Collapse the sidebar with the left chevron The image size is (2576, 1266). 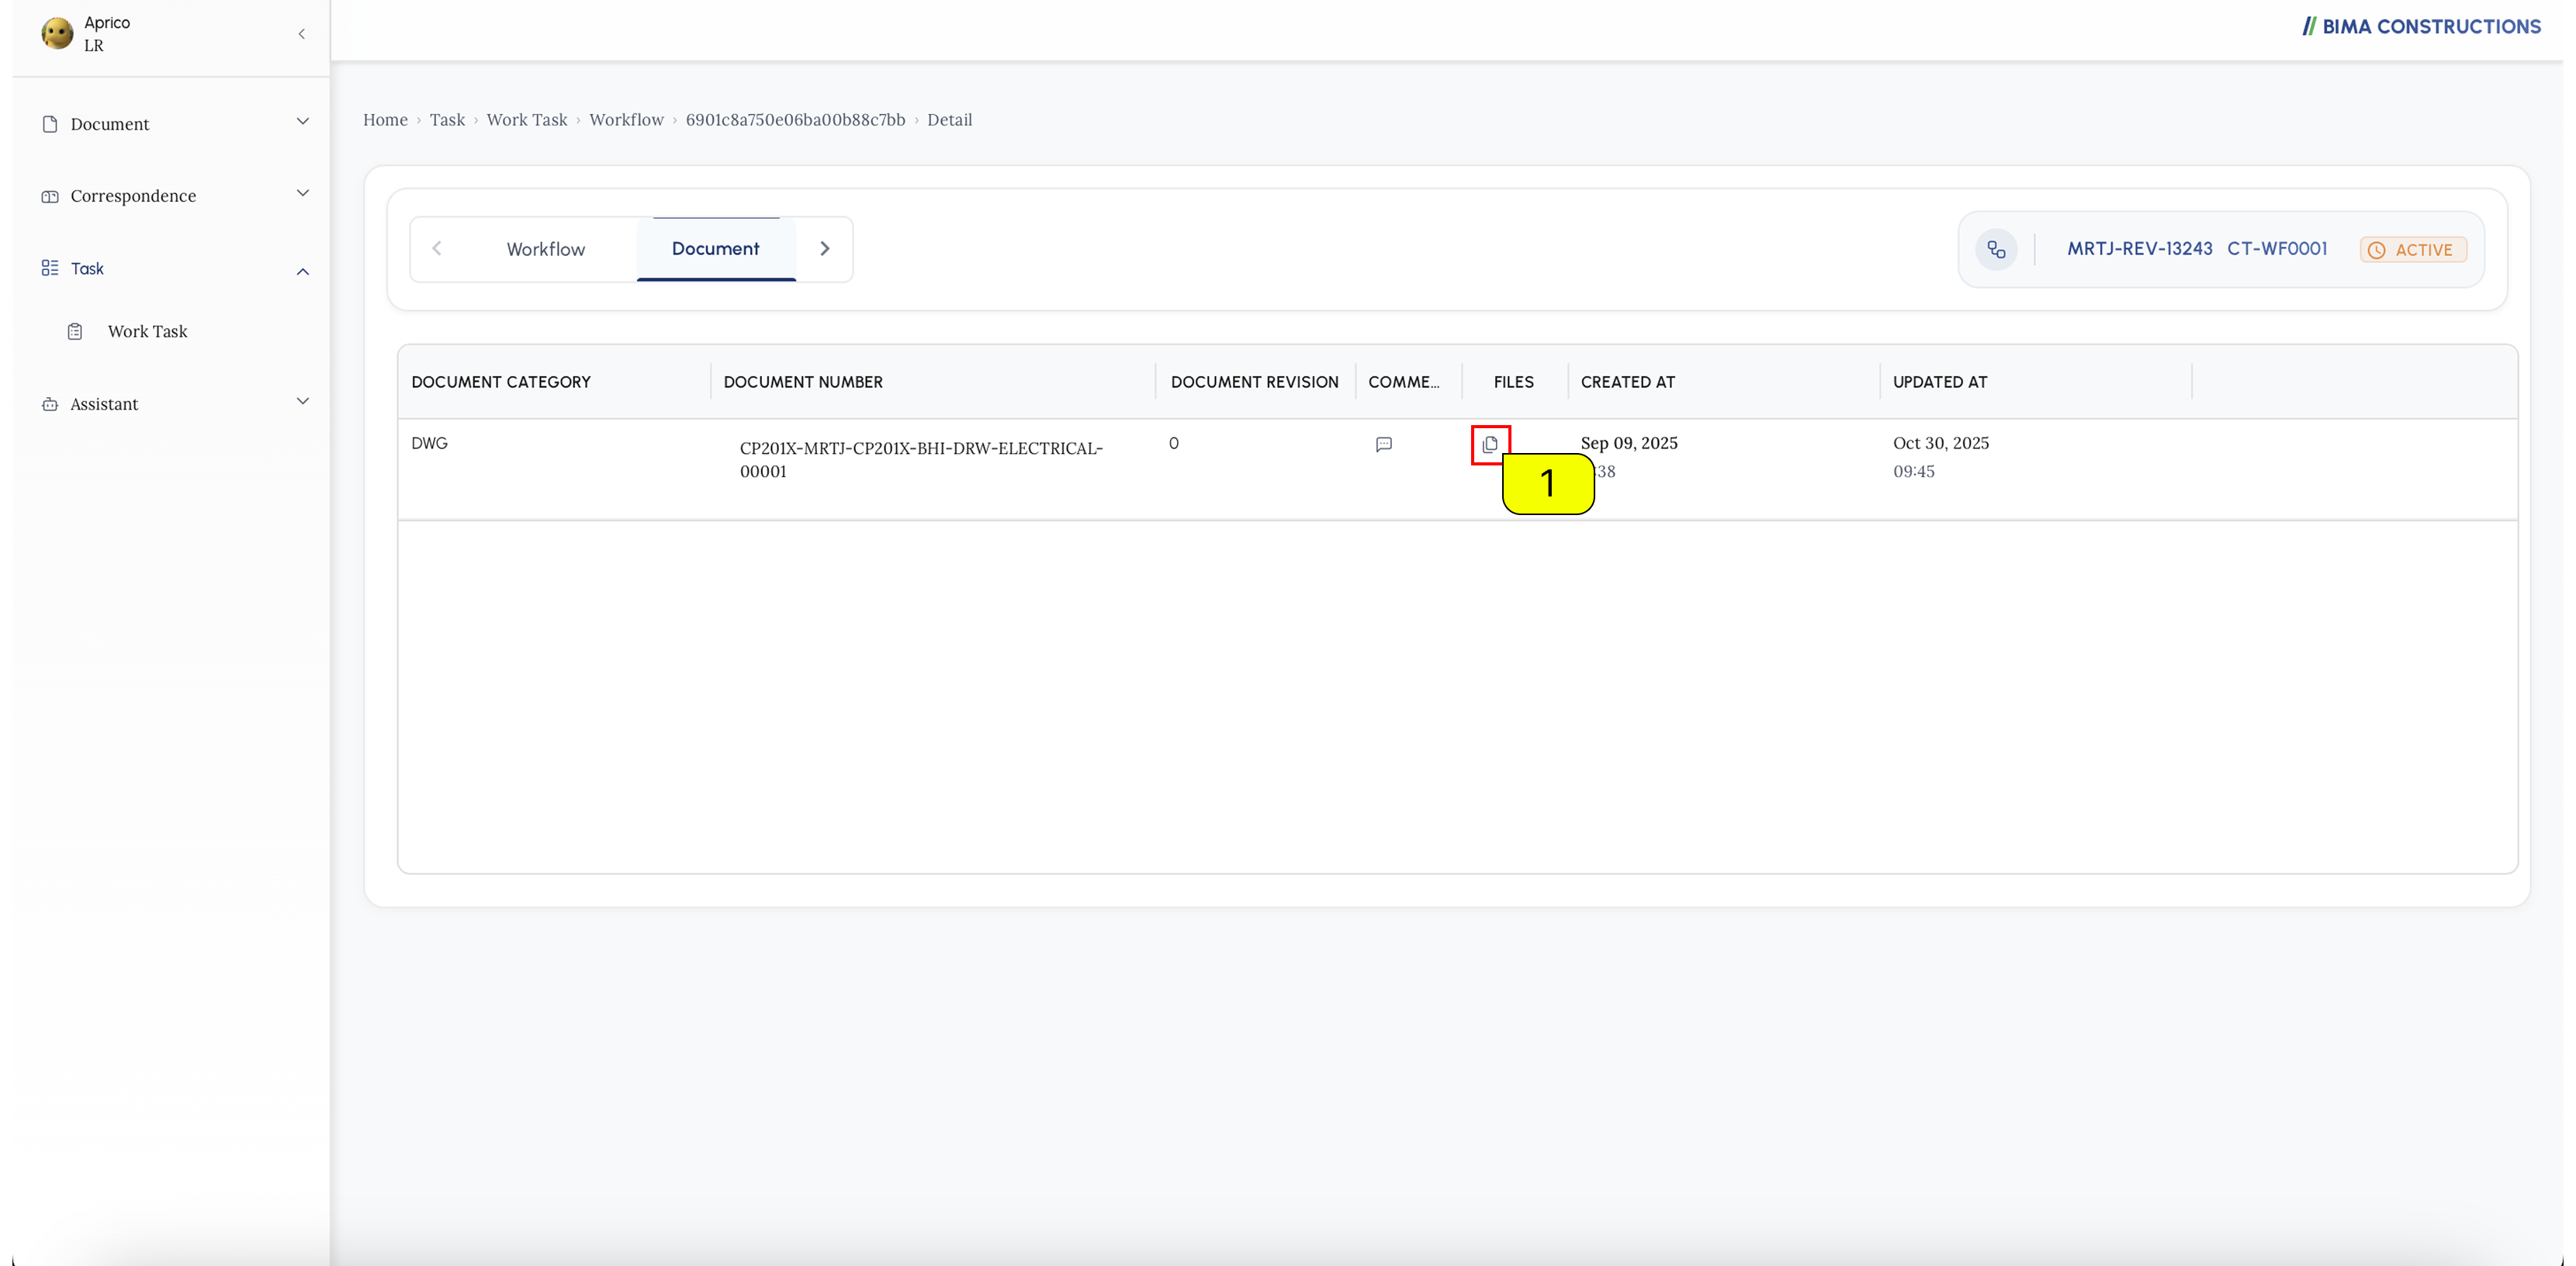coord(301,34)
